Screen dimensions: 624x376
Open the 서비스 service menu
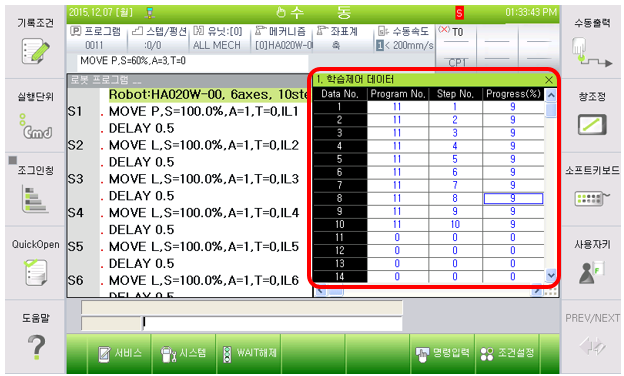pyautogui.click(x=119, y=353)
